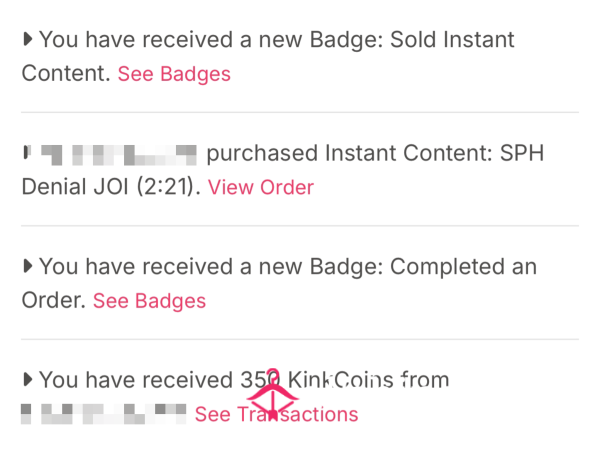The image size is (600, 449).
Task: Click the blurred buyer username before 'purchased'
Action: [x=119, y=155]
